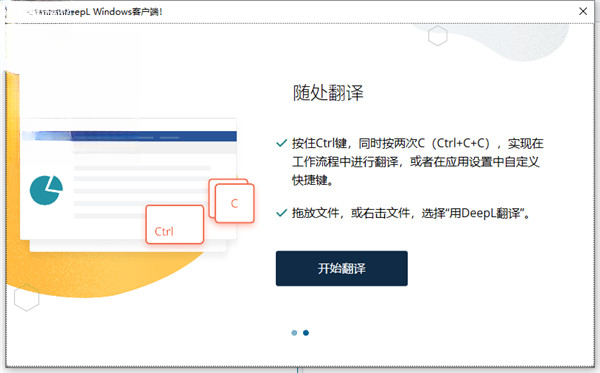This screenshot has width=600, height=373.
Task: Click the 随处翻译 heading
Action: click(x=328, y=93)
